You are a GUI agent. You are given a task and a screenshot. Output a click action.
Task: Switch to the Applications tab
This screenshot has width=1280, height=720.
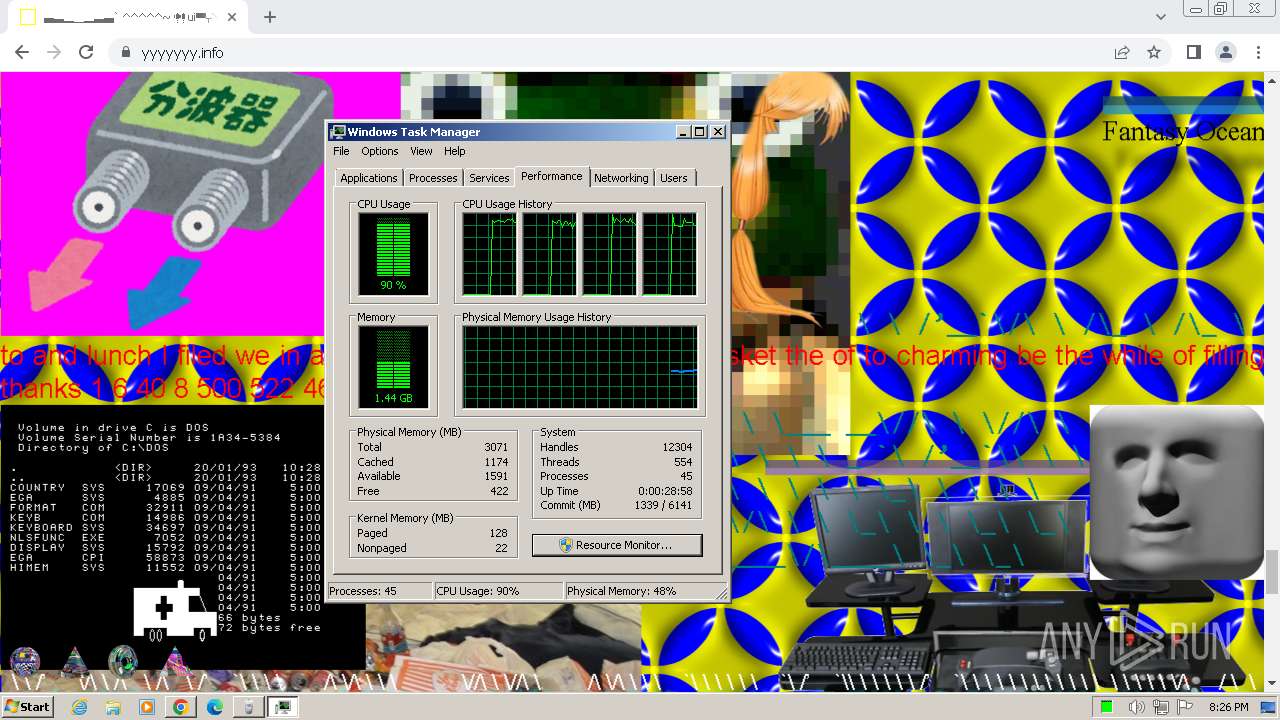(x=369, y=178)
